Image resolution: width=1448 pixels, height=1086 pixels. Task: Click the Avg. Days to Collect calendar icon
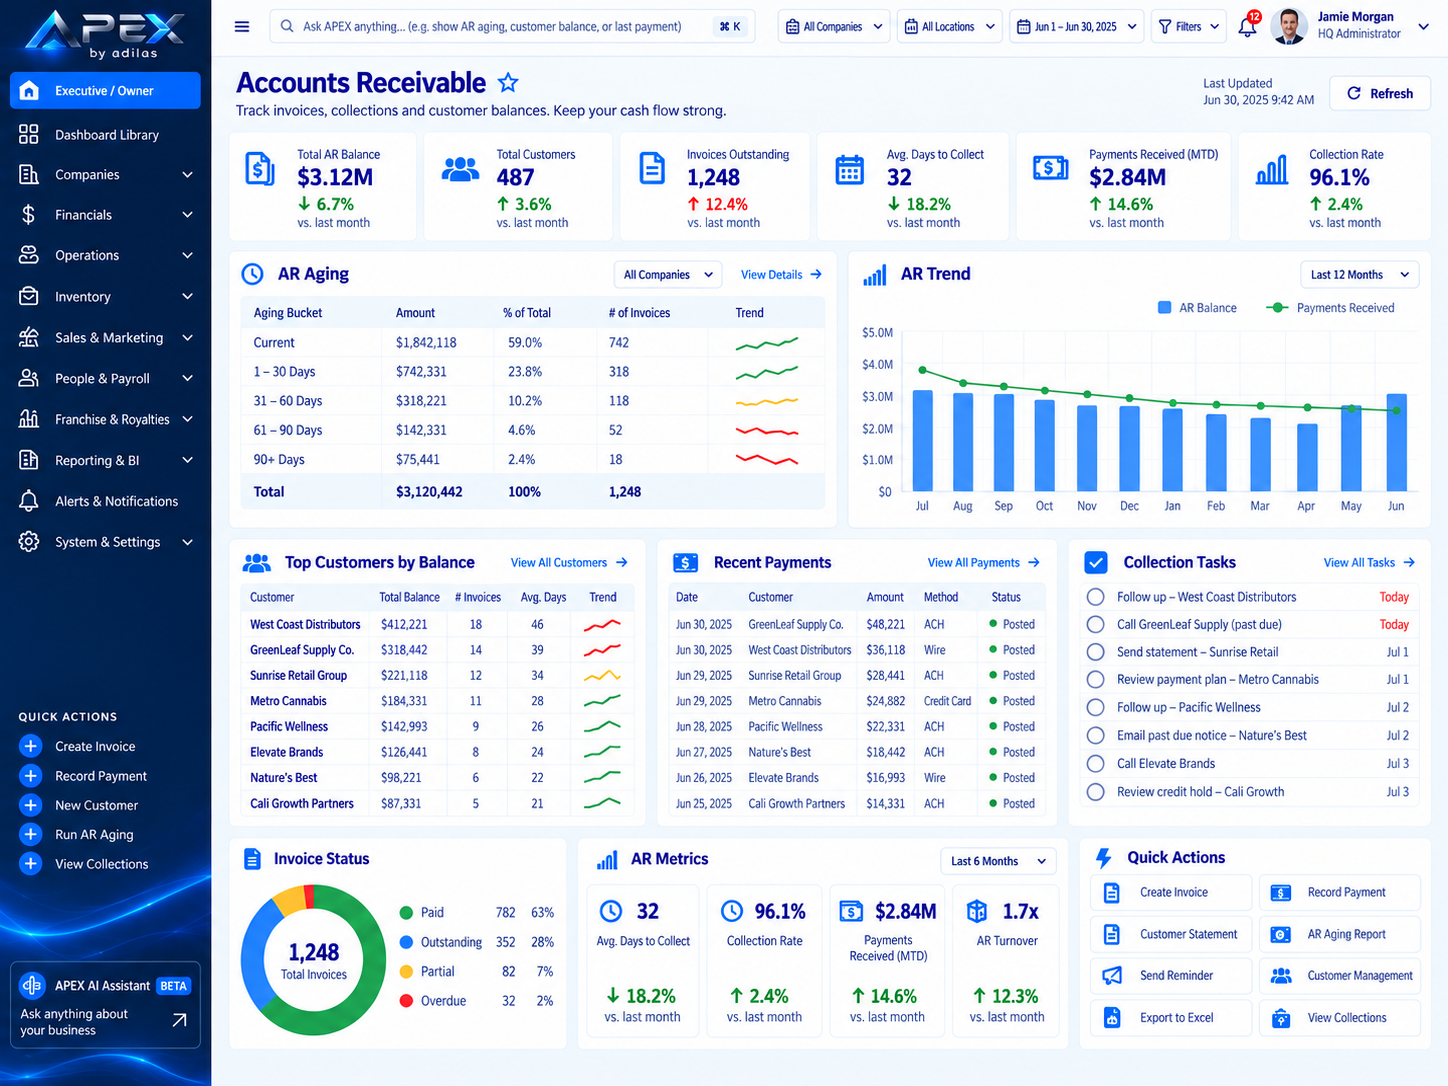point(850,170)
